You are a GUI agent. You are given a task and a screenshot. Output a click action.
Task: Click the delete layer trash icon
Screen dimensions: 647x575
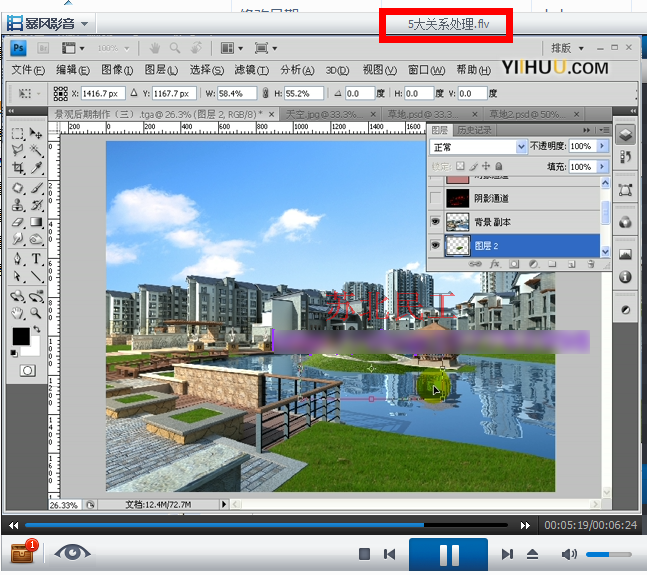coord(591,264)
